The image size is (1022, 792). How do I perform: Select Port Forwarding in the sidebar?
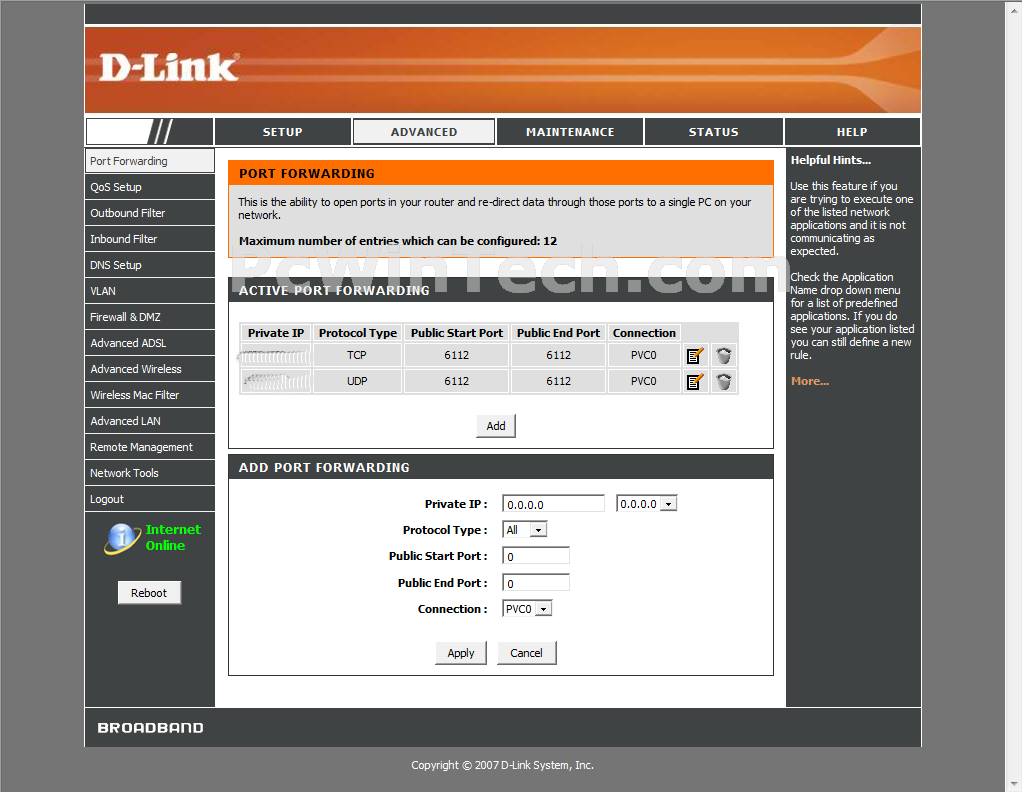149,161
